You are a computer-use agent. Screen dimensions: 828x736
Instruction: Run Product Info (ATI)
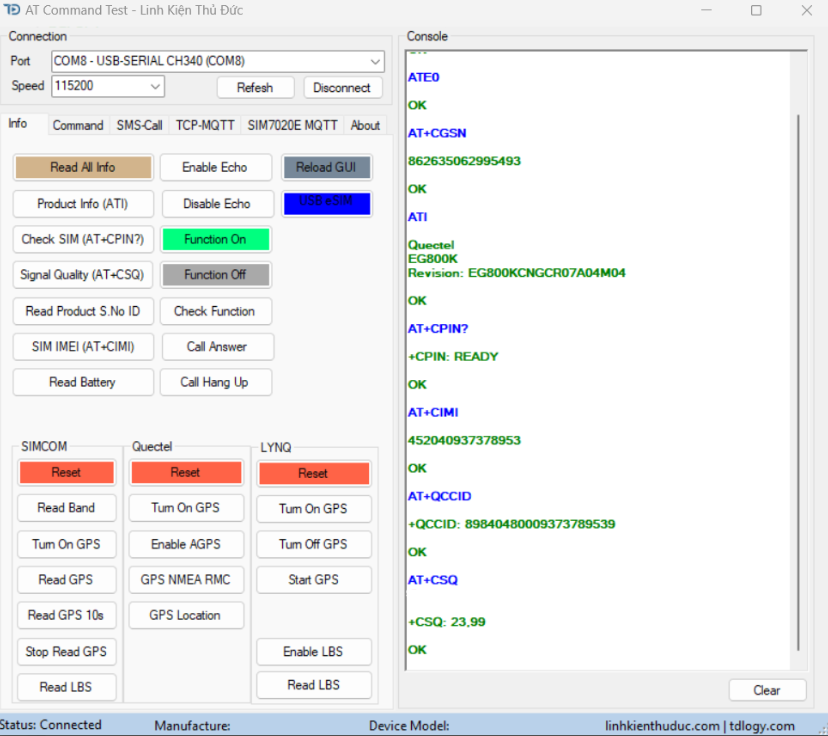click(83, 204)
